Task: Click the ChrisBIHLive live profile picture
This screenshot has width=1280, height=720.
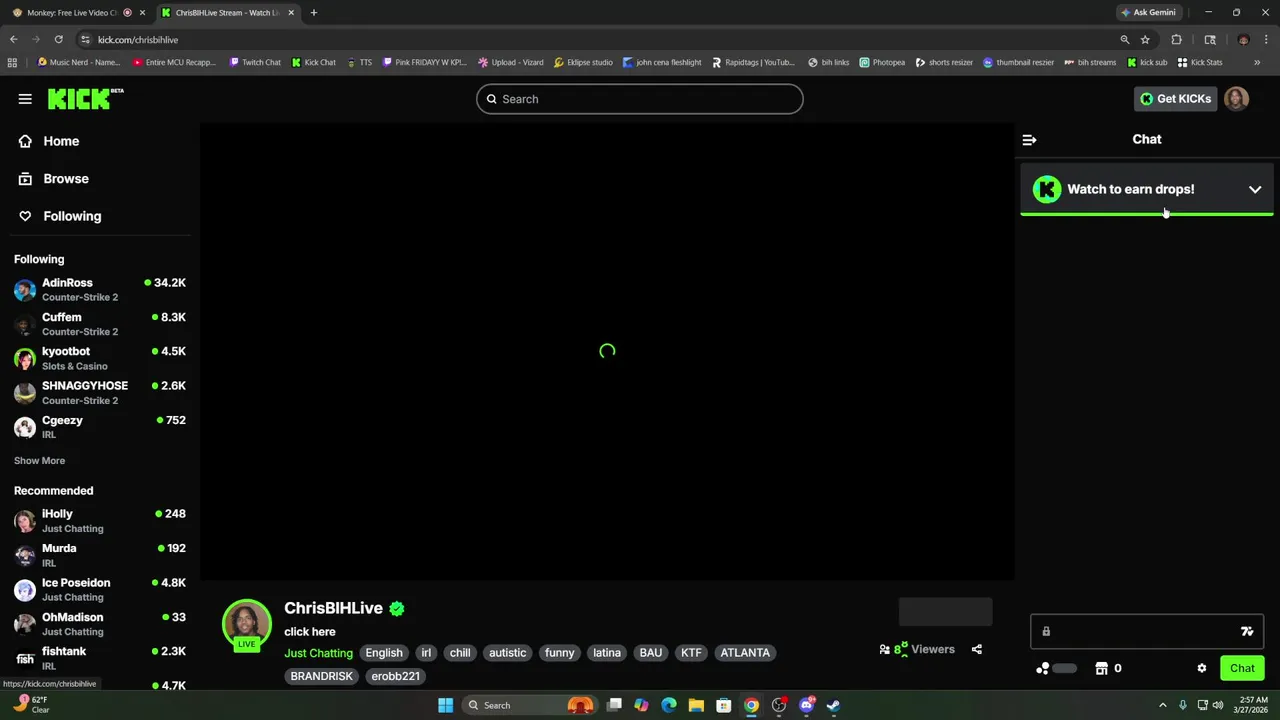Action: [247, 624]
